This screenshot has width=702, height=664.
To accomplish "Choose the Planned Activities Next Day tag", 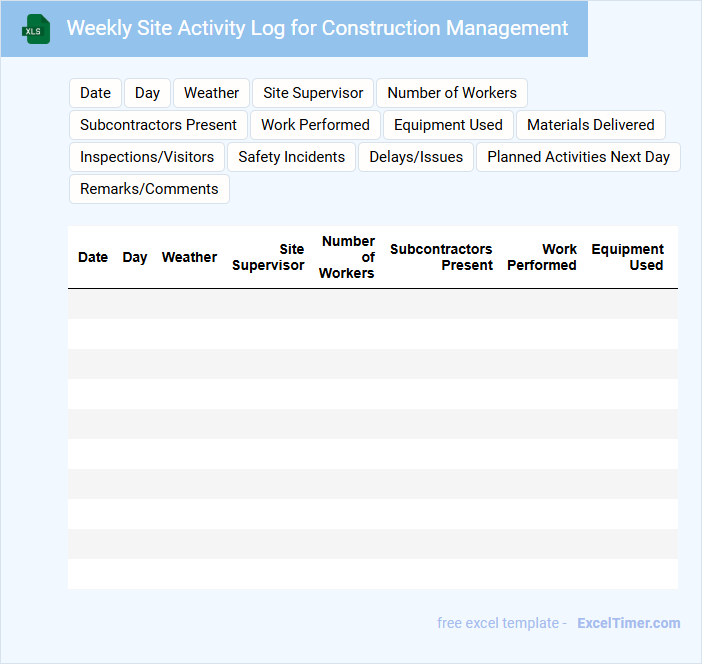I will pyautogui.click(x=578, y=157).
